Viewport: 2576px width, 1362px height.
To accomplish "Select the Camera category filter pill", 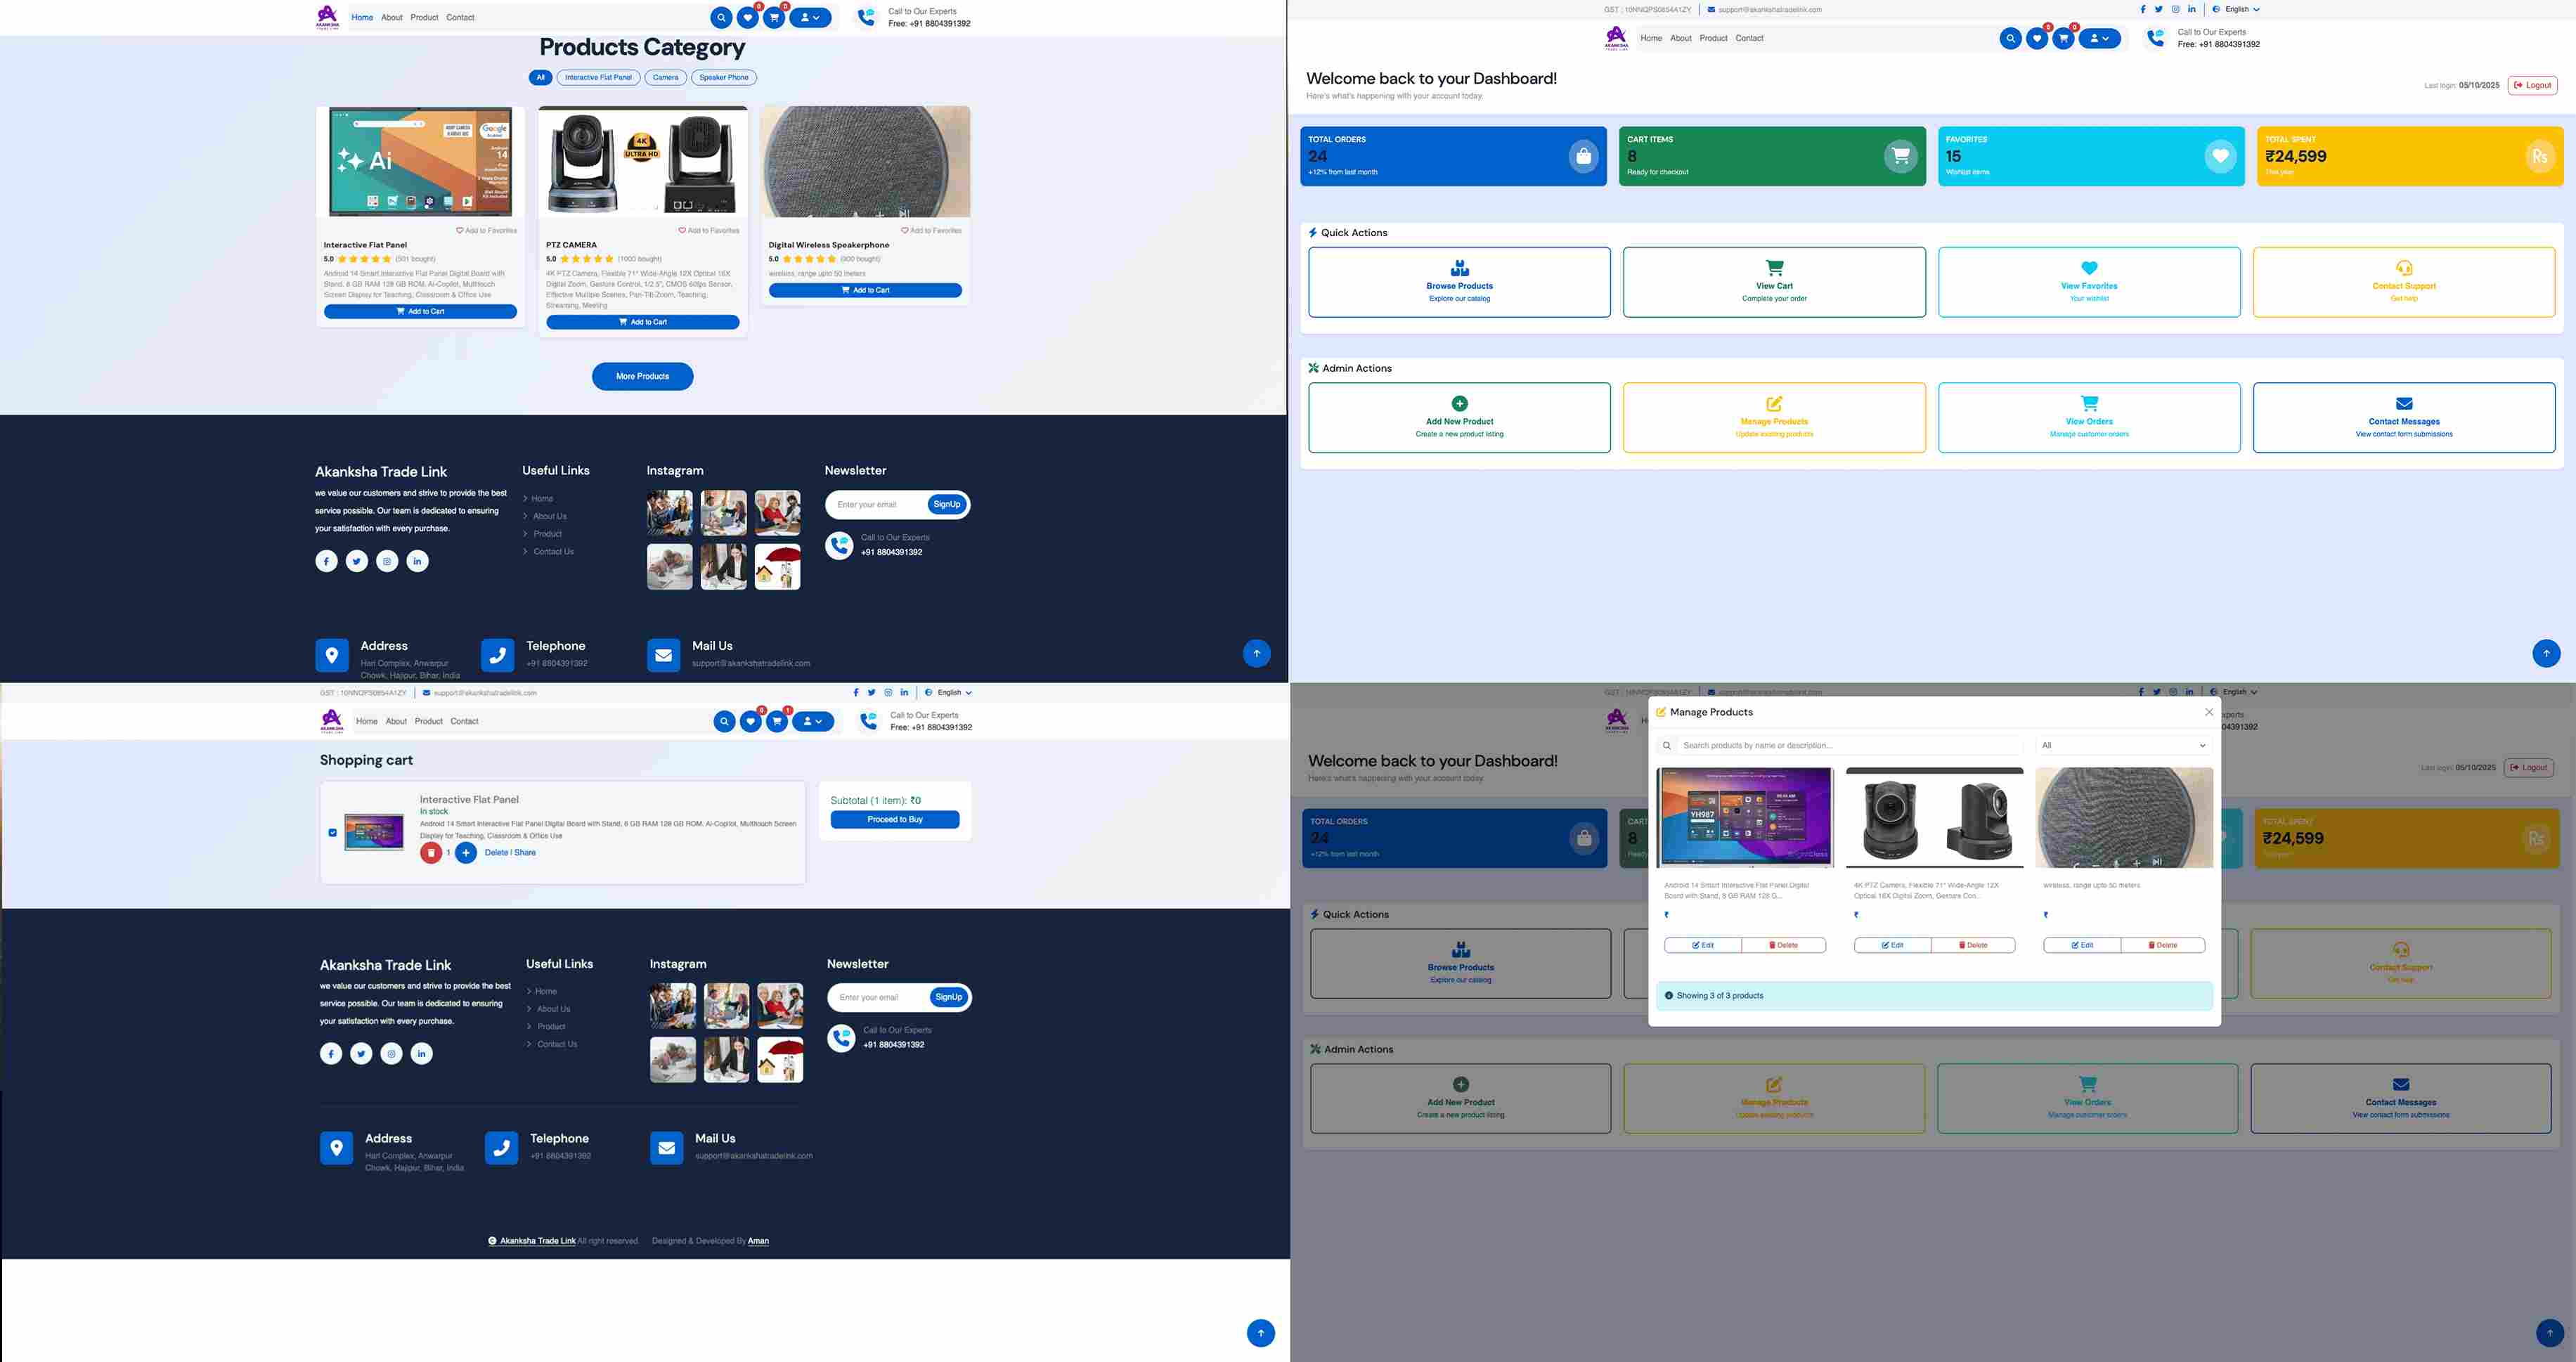I will coord(665,78).
